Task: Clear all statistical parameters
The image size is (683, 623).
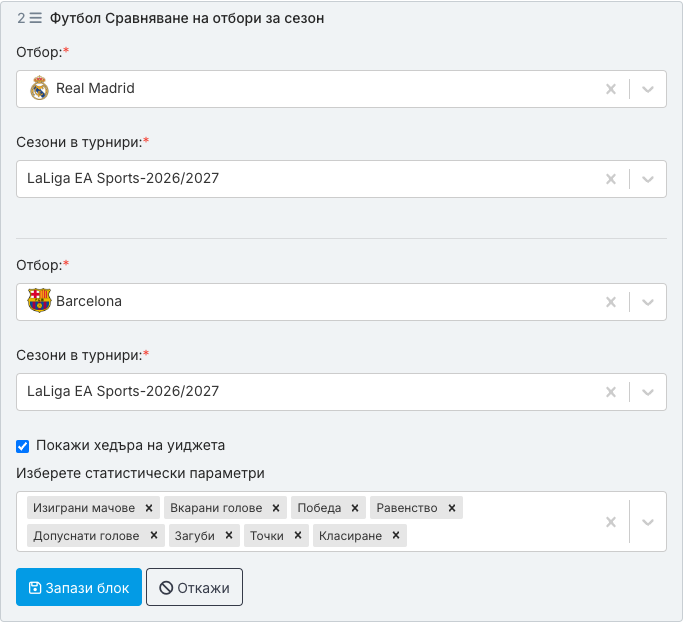Action: pos(611,522)
